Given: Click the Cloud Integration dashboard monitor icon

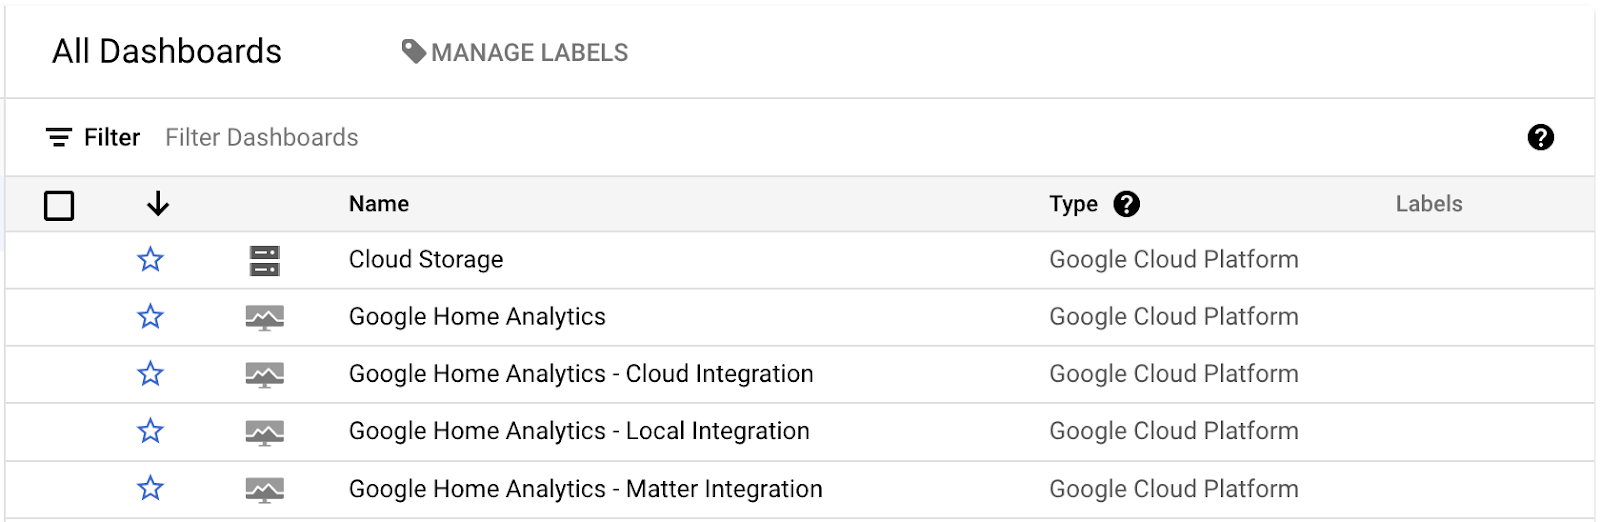Looking at the screenshot, I should coord(264,375).
